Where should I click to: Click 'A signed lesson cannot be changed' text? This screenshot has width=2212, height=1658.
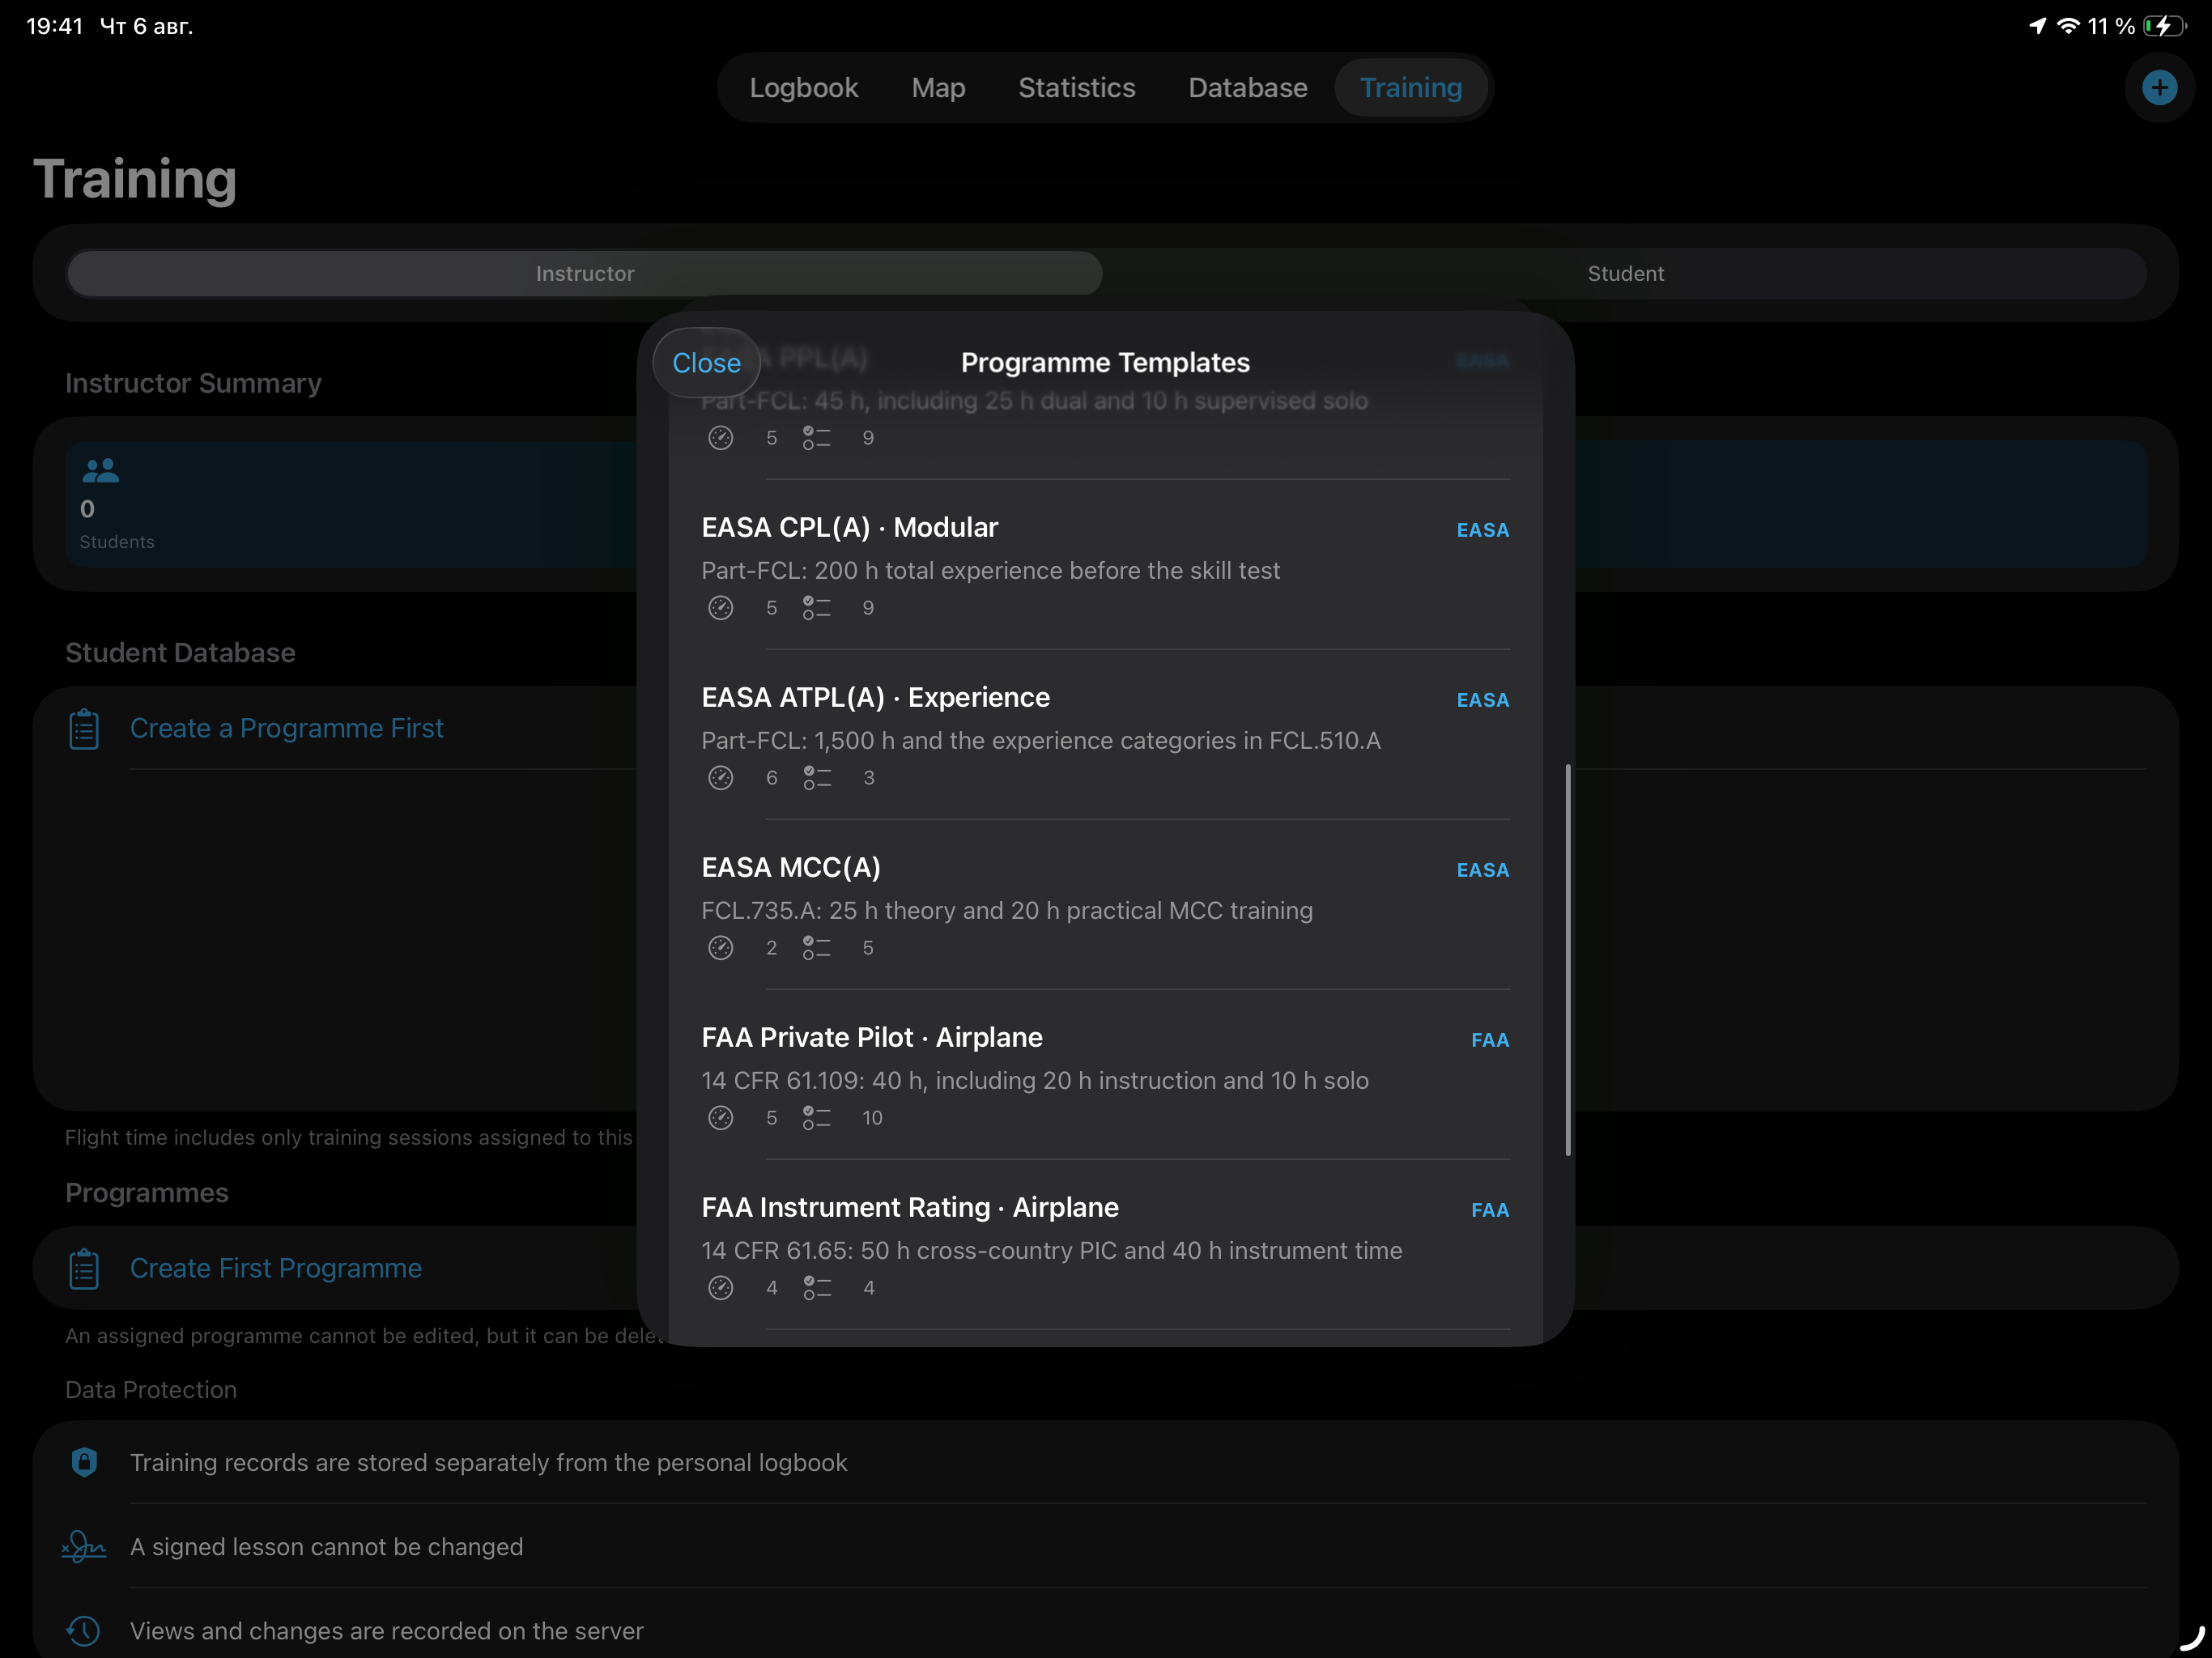[326, 1547]
